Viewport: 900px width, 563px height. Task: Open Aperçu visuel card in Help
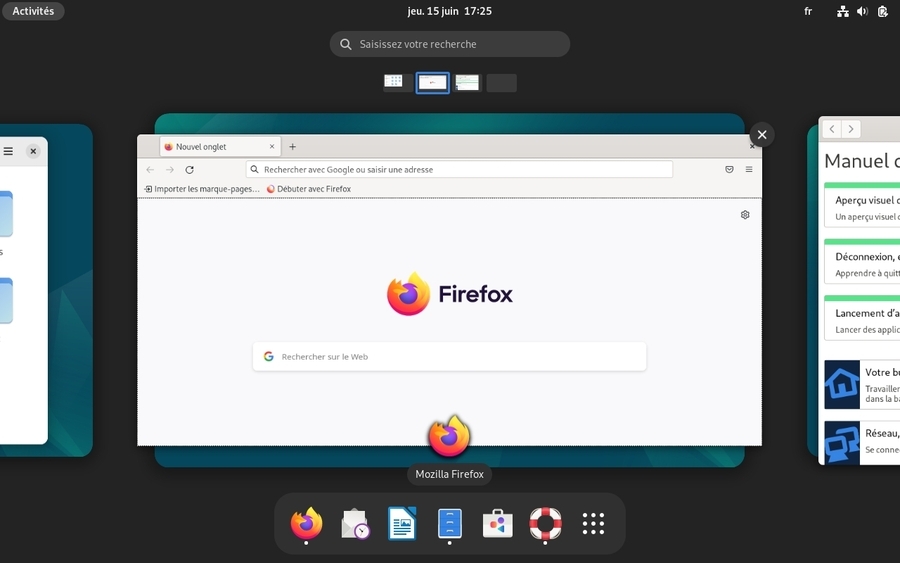tap(862, 205)
